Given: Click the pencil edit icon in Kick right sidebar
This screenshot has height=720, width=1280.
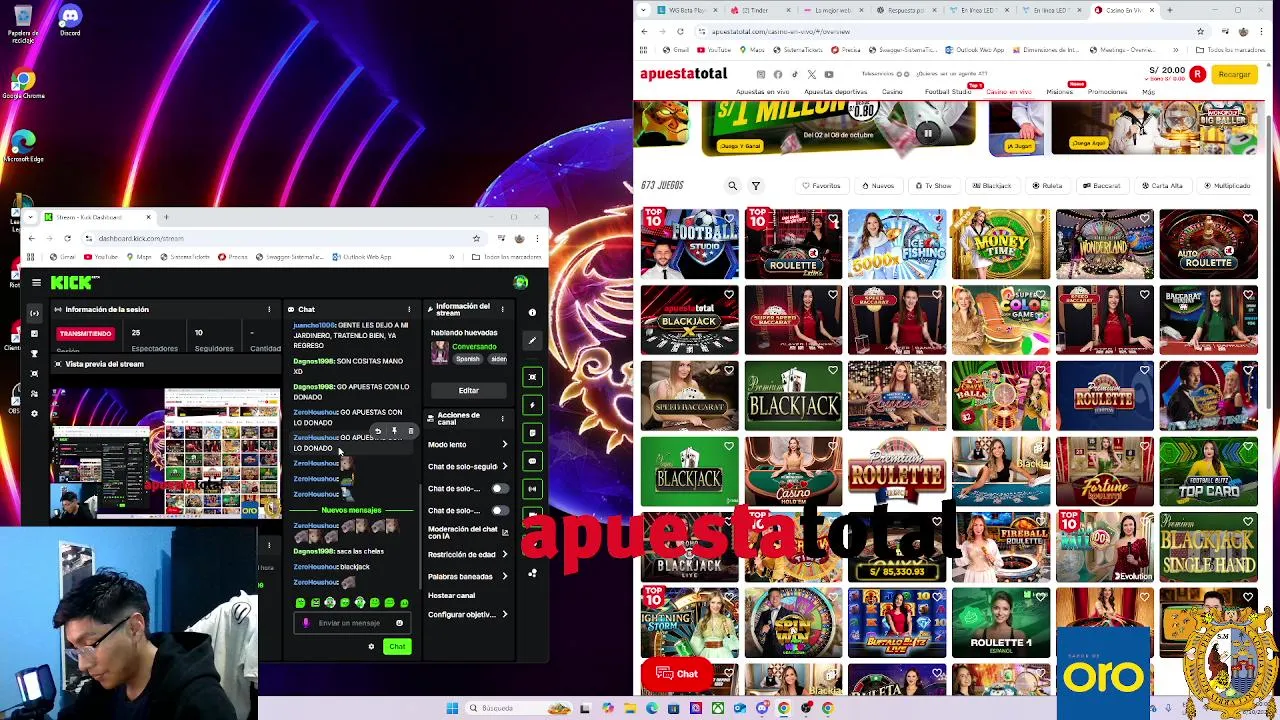Looking at the screenshot, I should click(532, 341).
